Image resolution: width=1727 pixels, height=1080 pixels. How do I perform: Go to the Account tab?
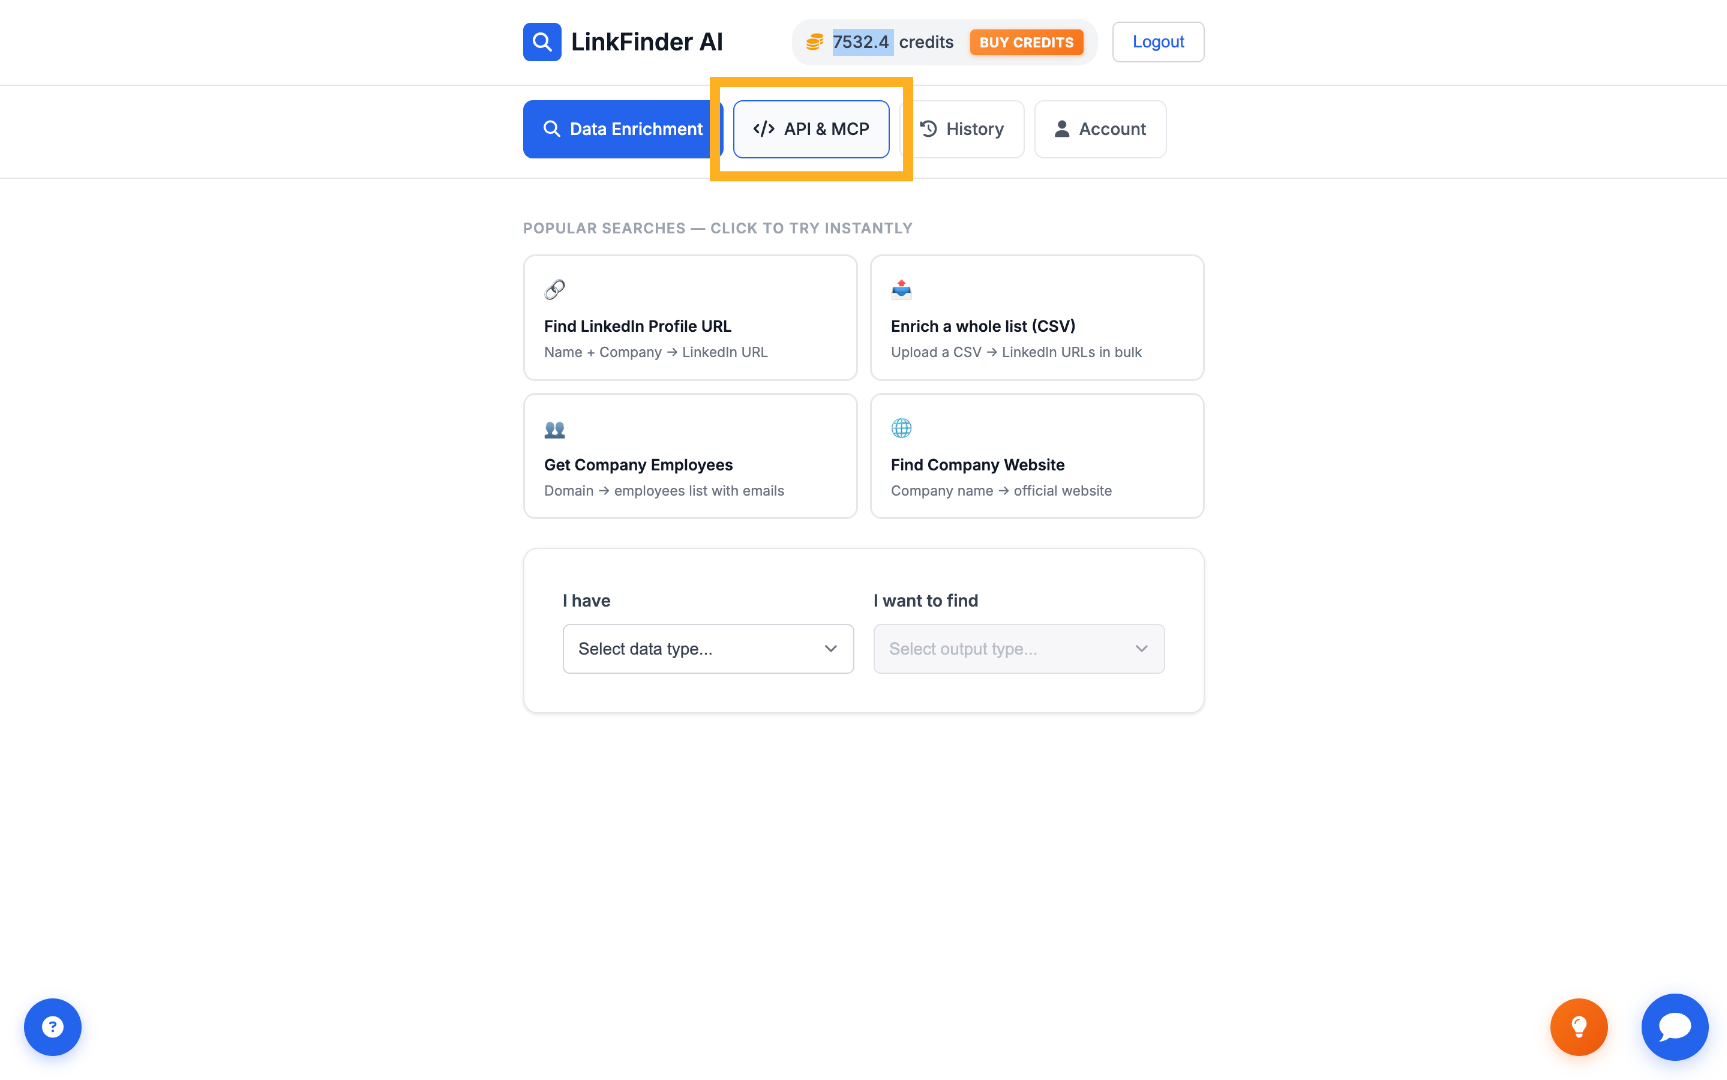pyautogui.click(x=1100, y=129)
